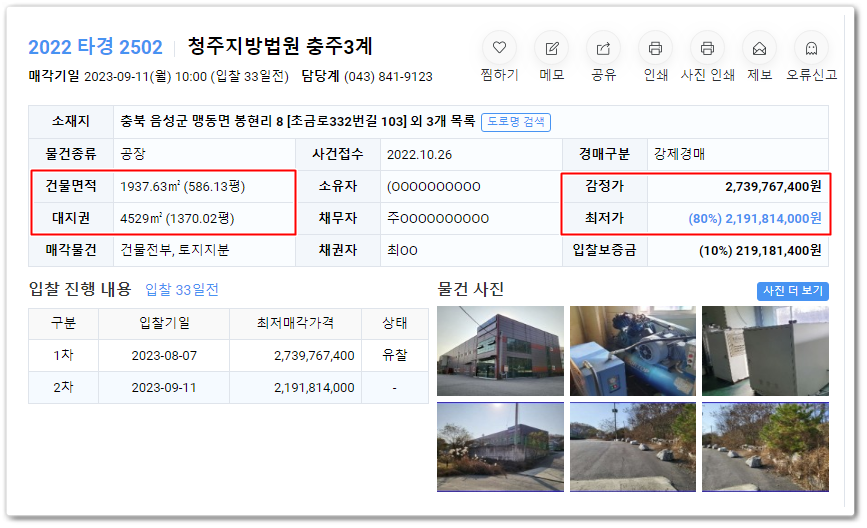Viewport: 867px width, 528px height.
Task: Click the 소유자 value (OOOOOOOOOO
Action: tap(434, 186)
